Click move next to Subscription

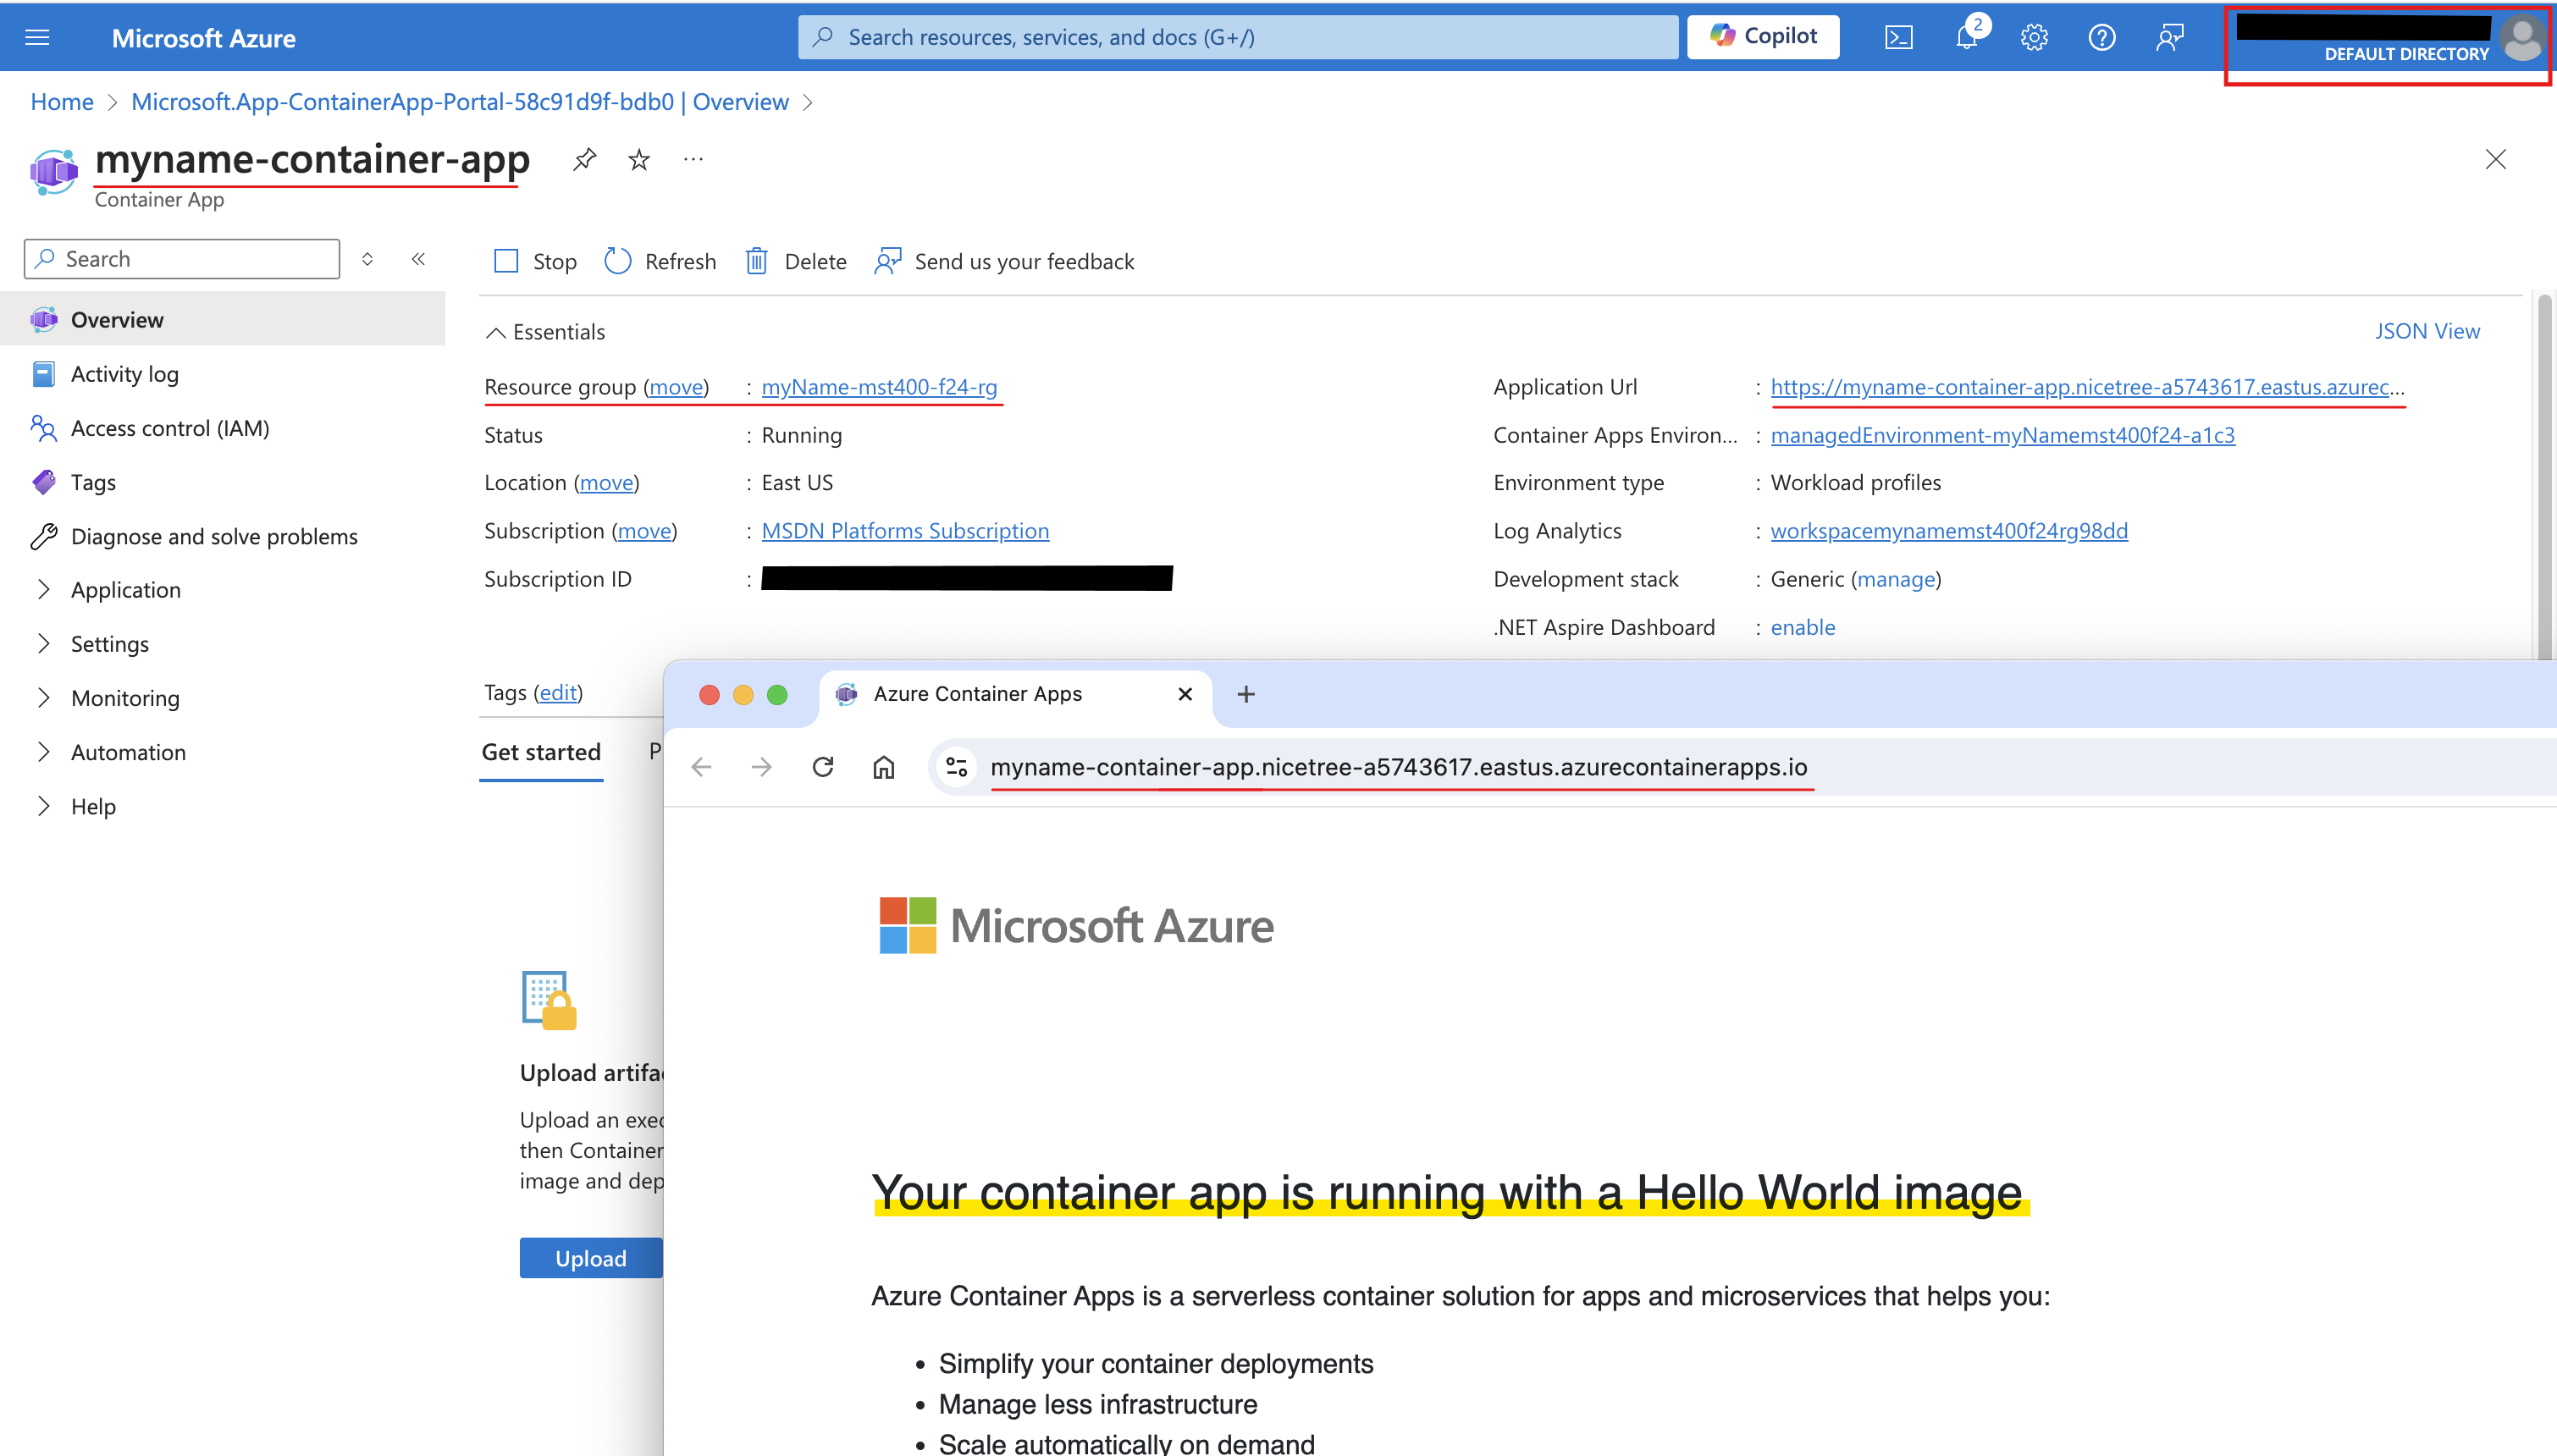644,531
